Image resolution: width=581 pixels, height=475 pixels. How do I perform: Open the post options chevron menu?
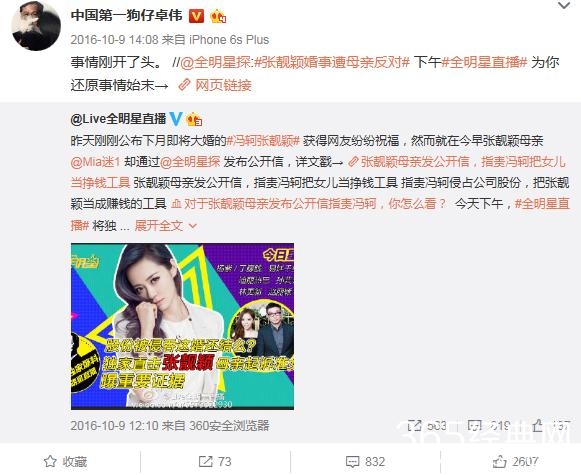564,6
